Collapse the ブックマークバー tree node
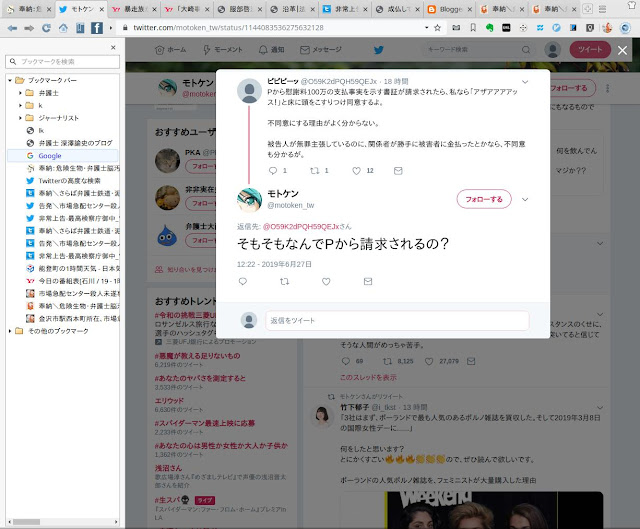 pyautogui.click(x=10, y=80)
